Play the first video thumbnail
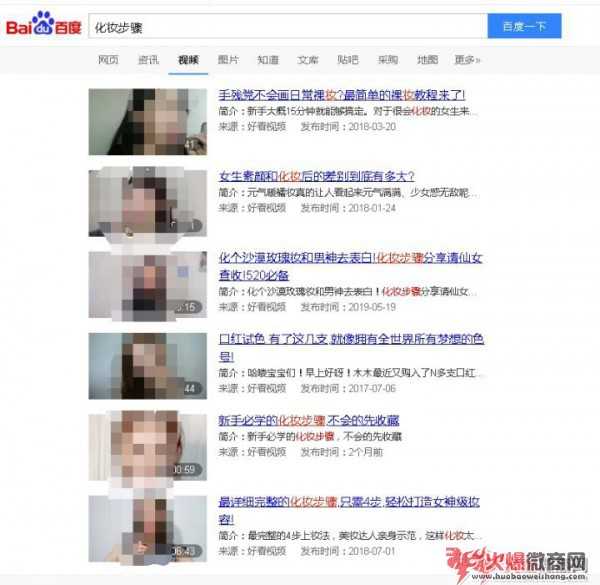The image size is (600, 585). [148, 122]
